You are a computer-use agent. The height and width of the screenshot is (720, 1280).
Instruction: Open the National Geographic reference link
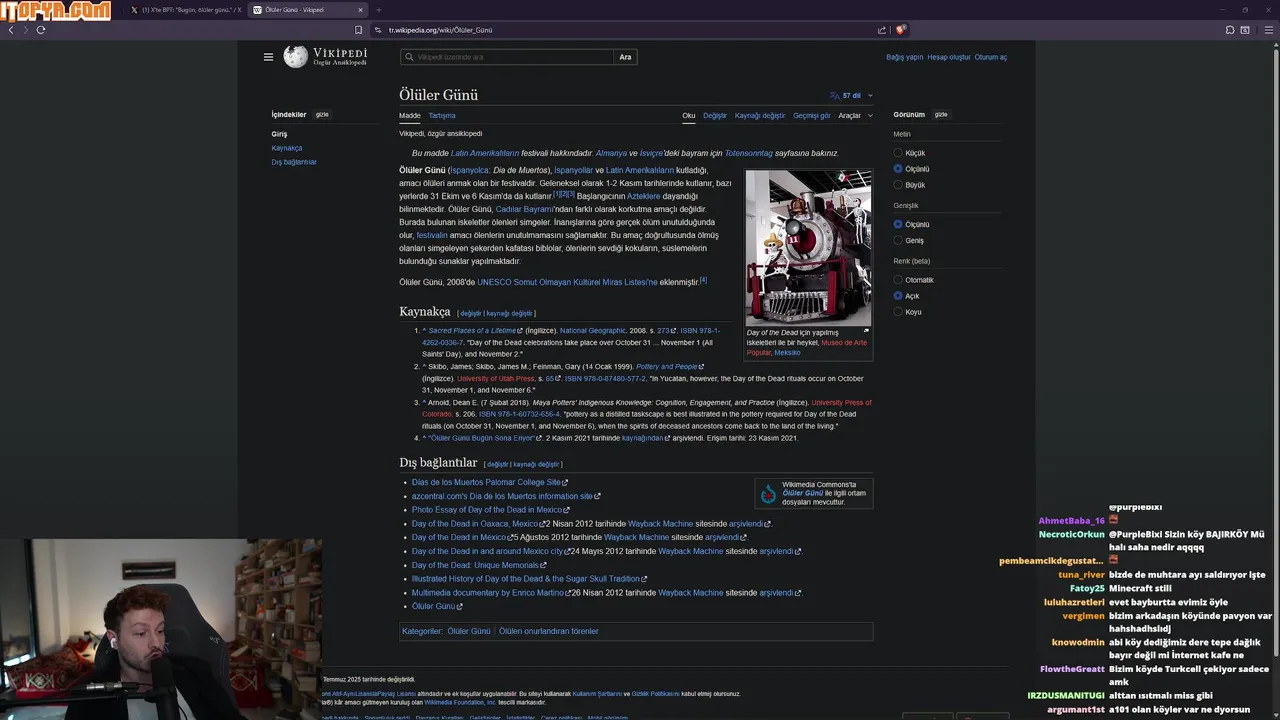coord(593,330)
